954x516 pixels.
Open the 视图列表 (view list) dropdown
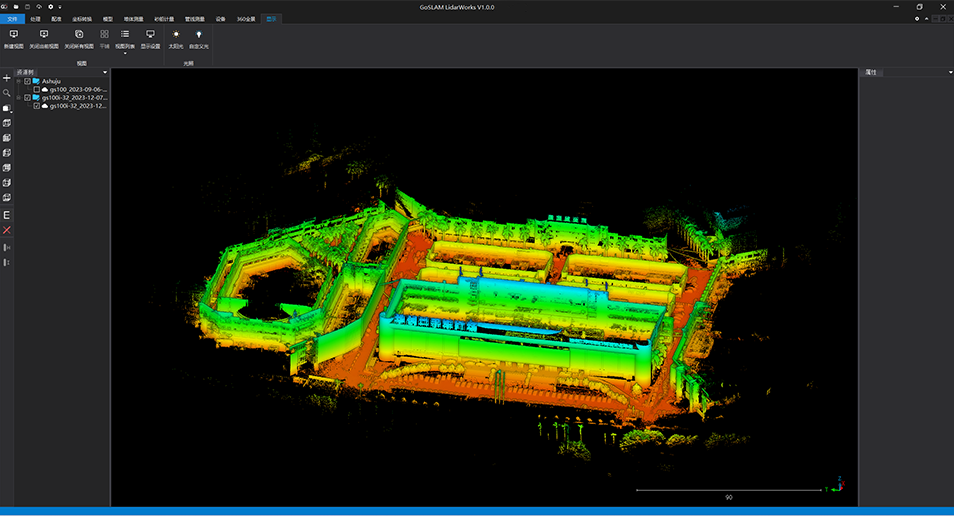(125, 53)
